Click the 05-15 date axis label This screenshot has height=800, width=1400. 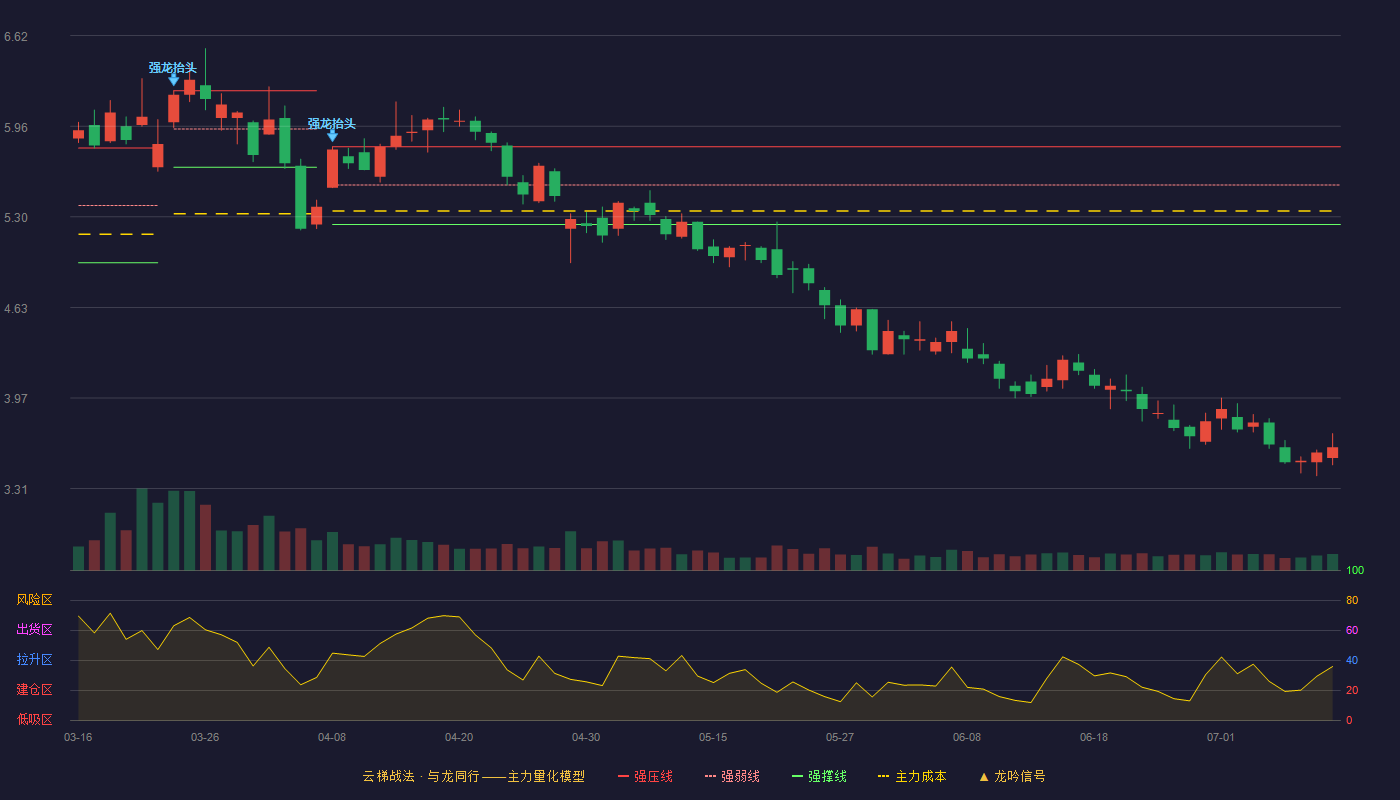713,737
